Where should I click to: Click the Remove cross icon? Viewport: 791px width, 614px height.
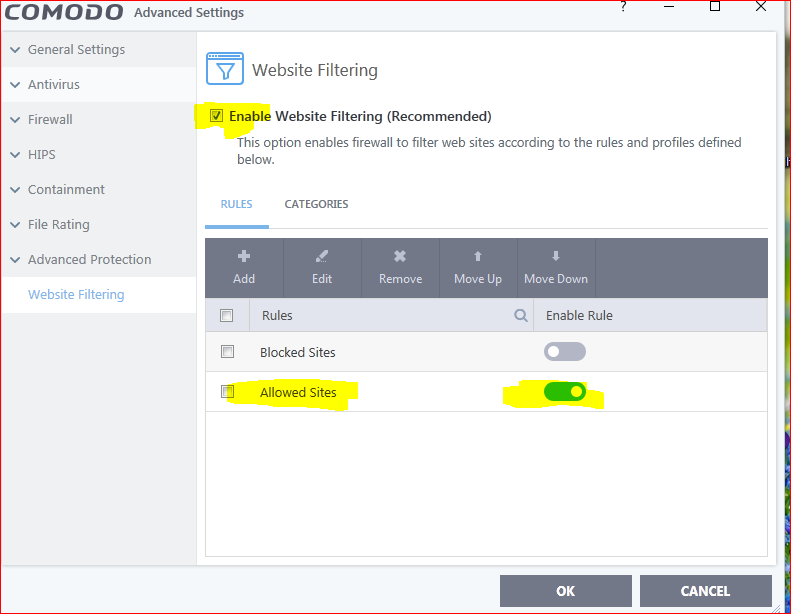pyautogui.click(x=400, y=256)
